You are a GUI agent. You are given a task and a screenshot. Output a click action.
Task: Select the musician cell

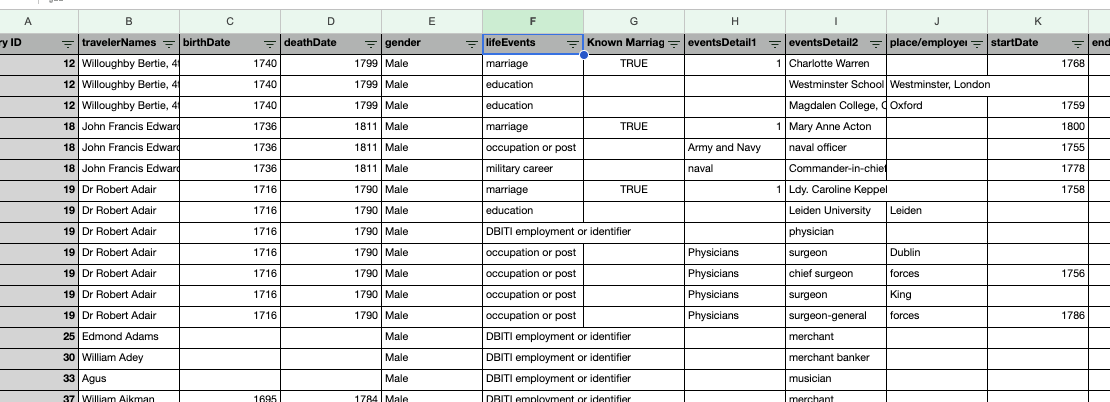click(835, 379)
